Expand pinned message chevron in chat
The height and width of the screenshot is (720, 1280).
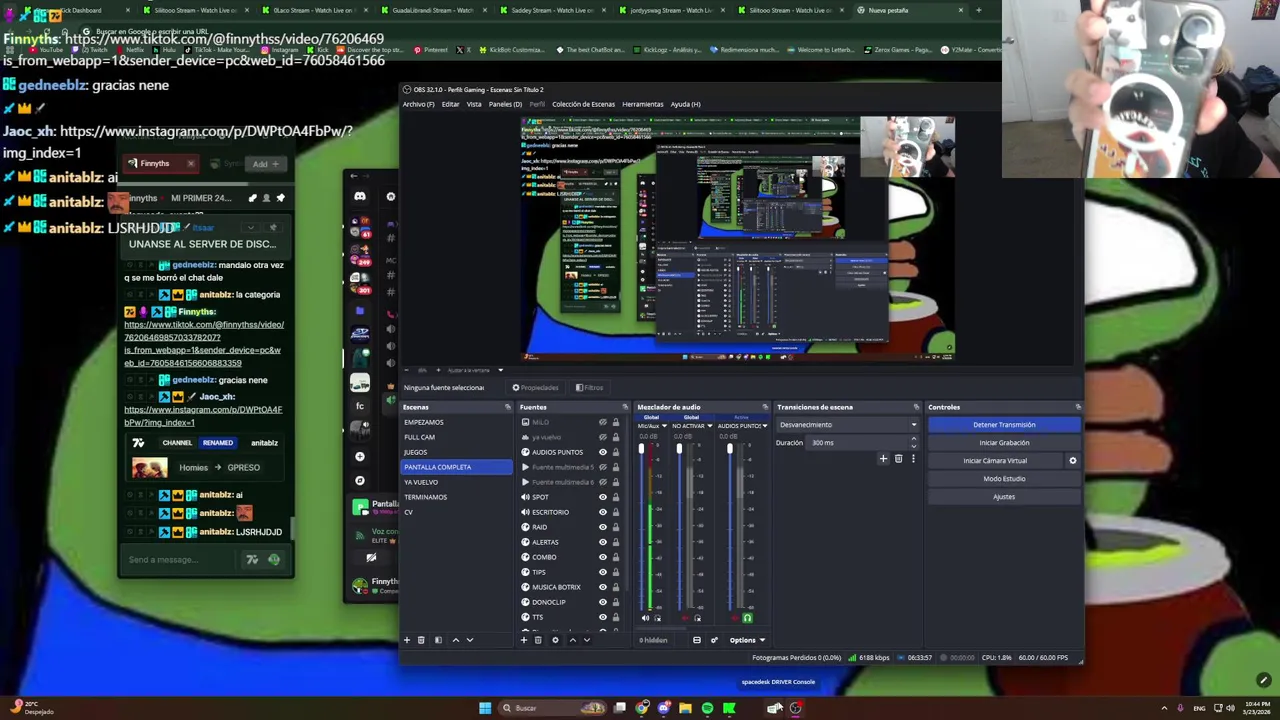[250, 228]
